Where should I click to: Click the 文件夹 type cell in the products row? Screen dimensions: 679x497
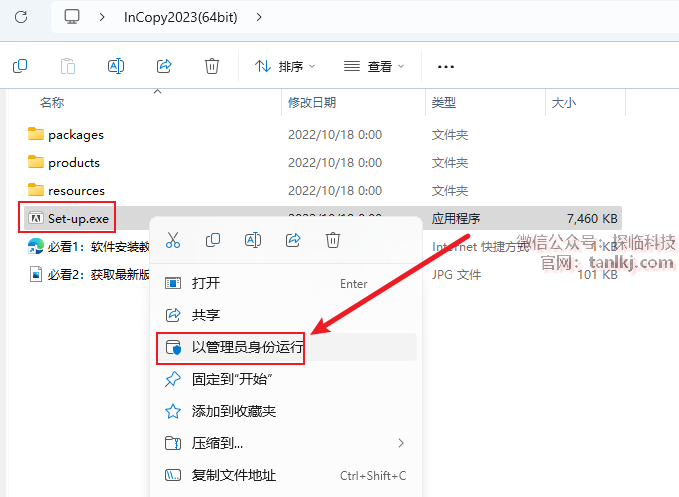(x=449, y=163)
